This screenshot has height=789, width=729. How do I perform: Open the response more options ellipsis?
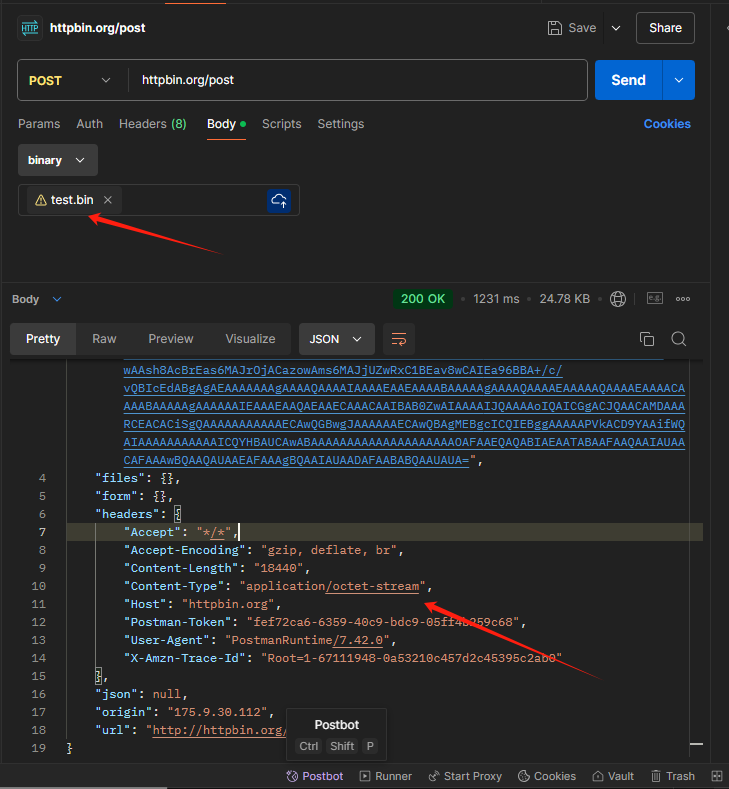coord(683,299)
